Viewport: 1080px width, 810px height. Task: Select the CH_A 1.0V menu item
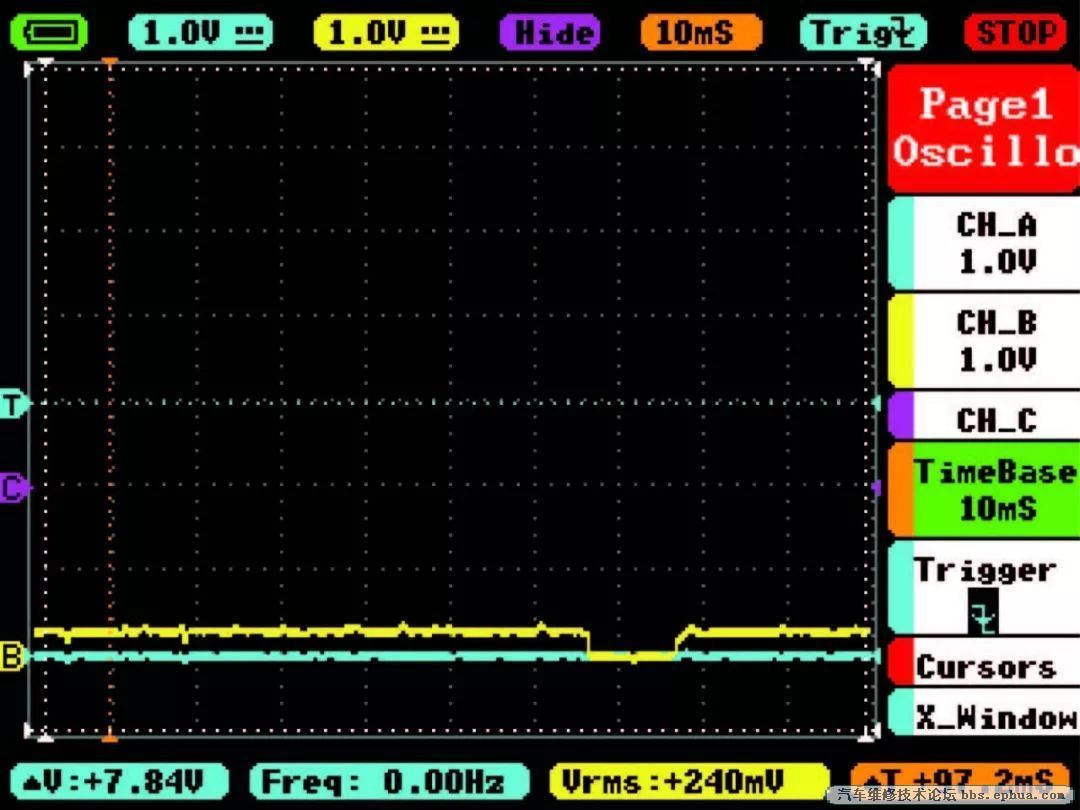pos(984,243)
